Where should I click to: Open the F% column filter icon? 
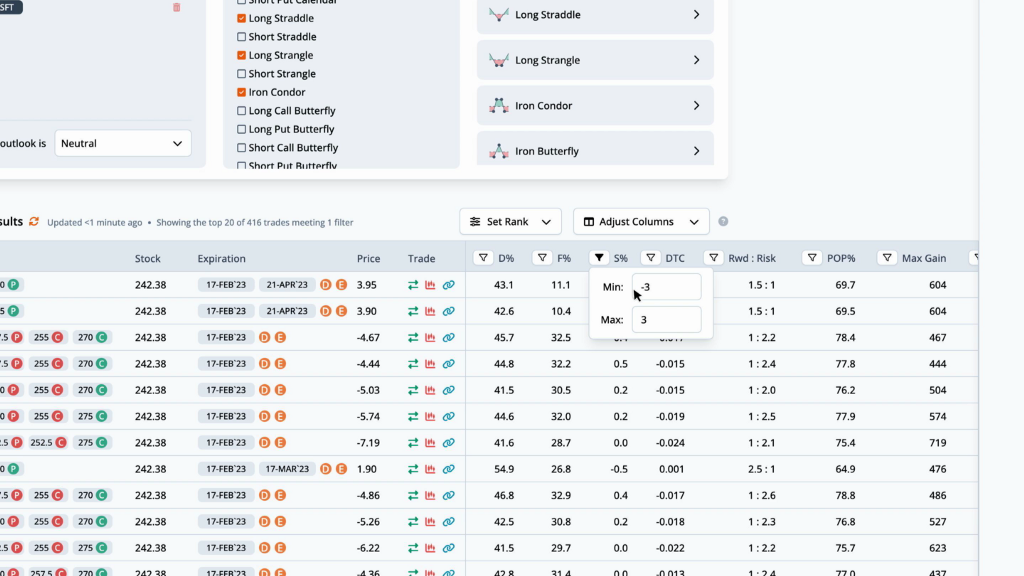click(542, 258)
